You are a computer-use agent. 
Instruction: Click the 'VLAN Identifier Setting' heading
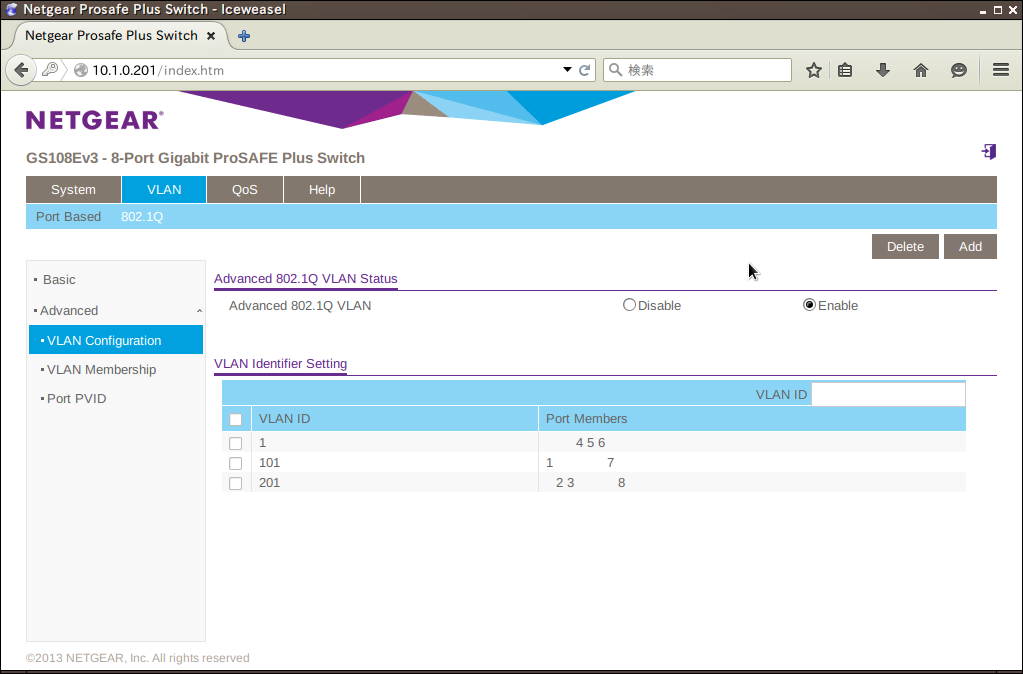(x=281, y=363)
